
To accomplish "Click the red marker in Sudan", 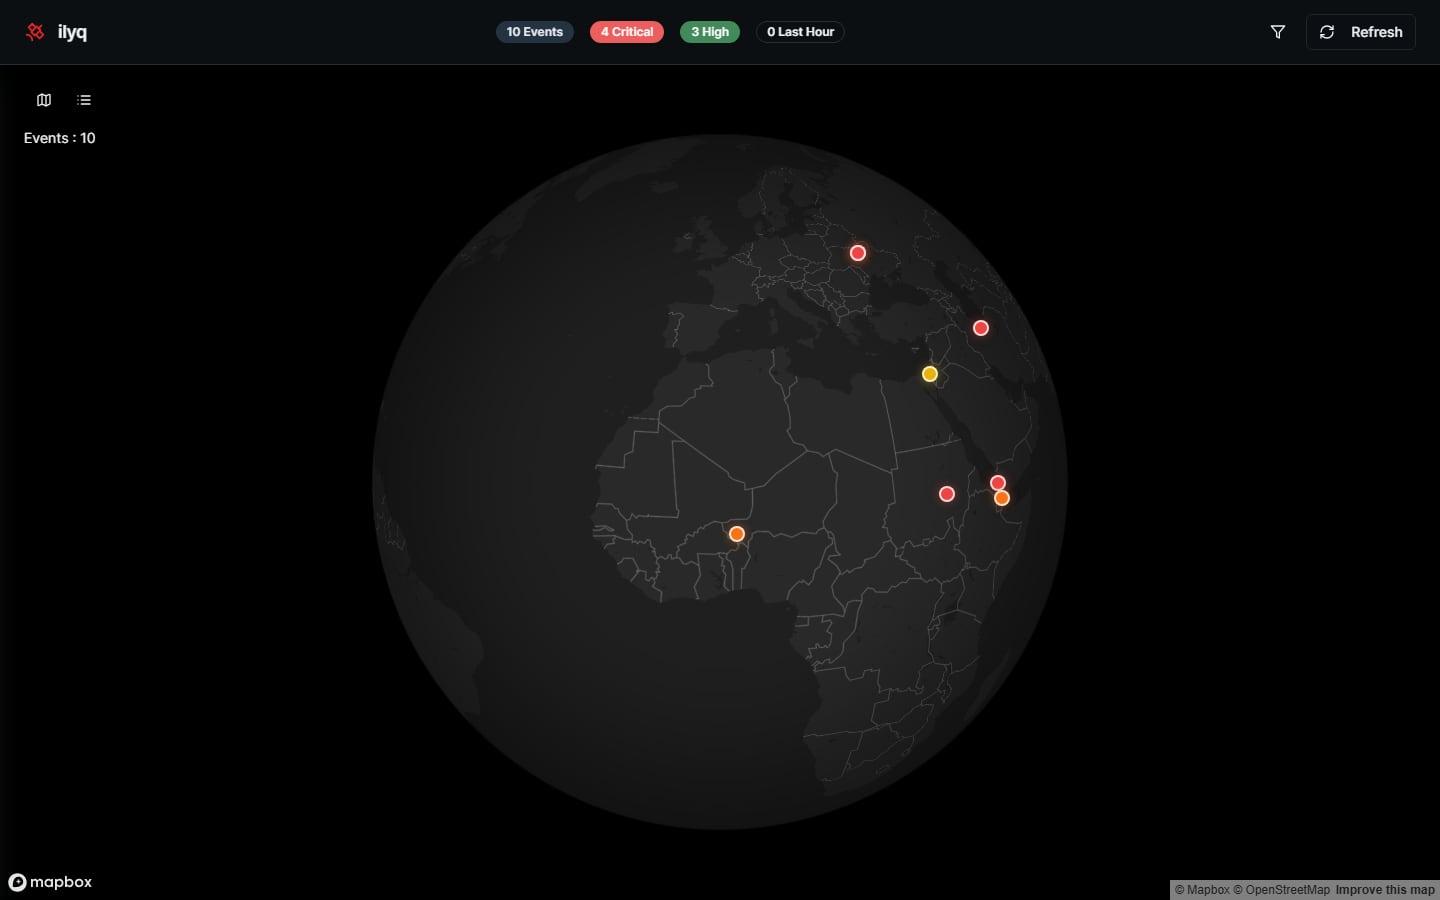I will coord(947,494).
